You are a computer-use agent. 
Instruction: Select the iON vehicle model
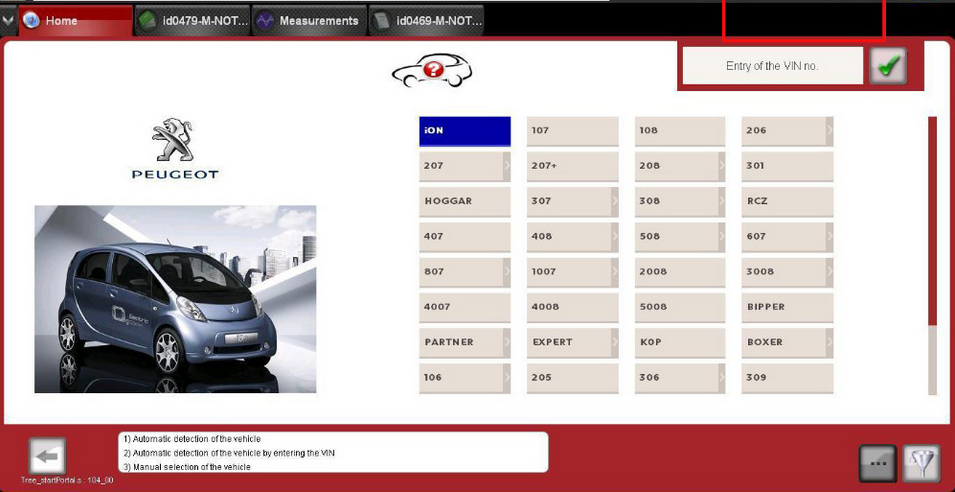click(465, 131)
